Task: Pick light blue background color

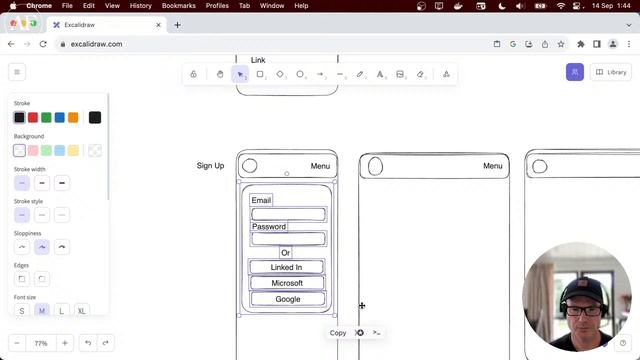Action: tap(60, 151)
